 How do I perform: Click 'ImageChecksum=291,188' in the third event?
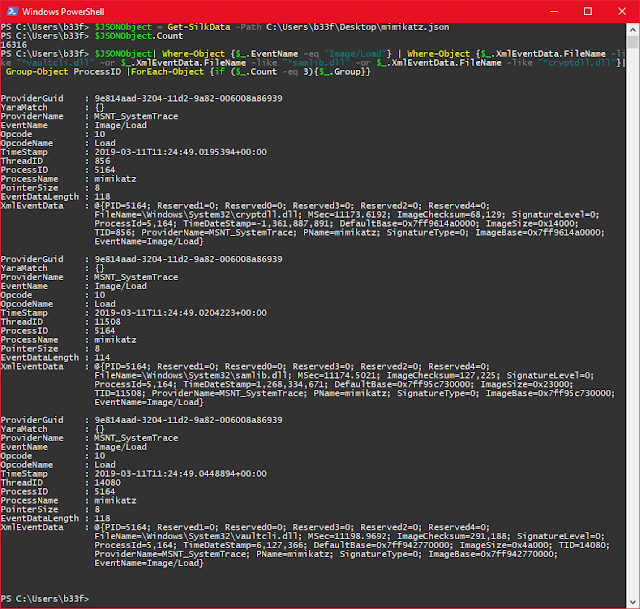pyautogui.click(x=454, y=536)
